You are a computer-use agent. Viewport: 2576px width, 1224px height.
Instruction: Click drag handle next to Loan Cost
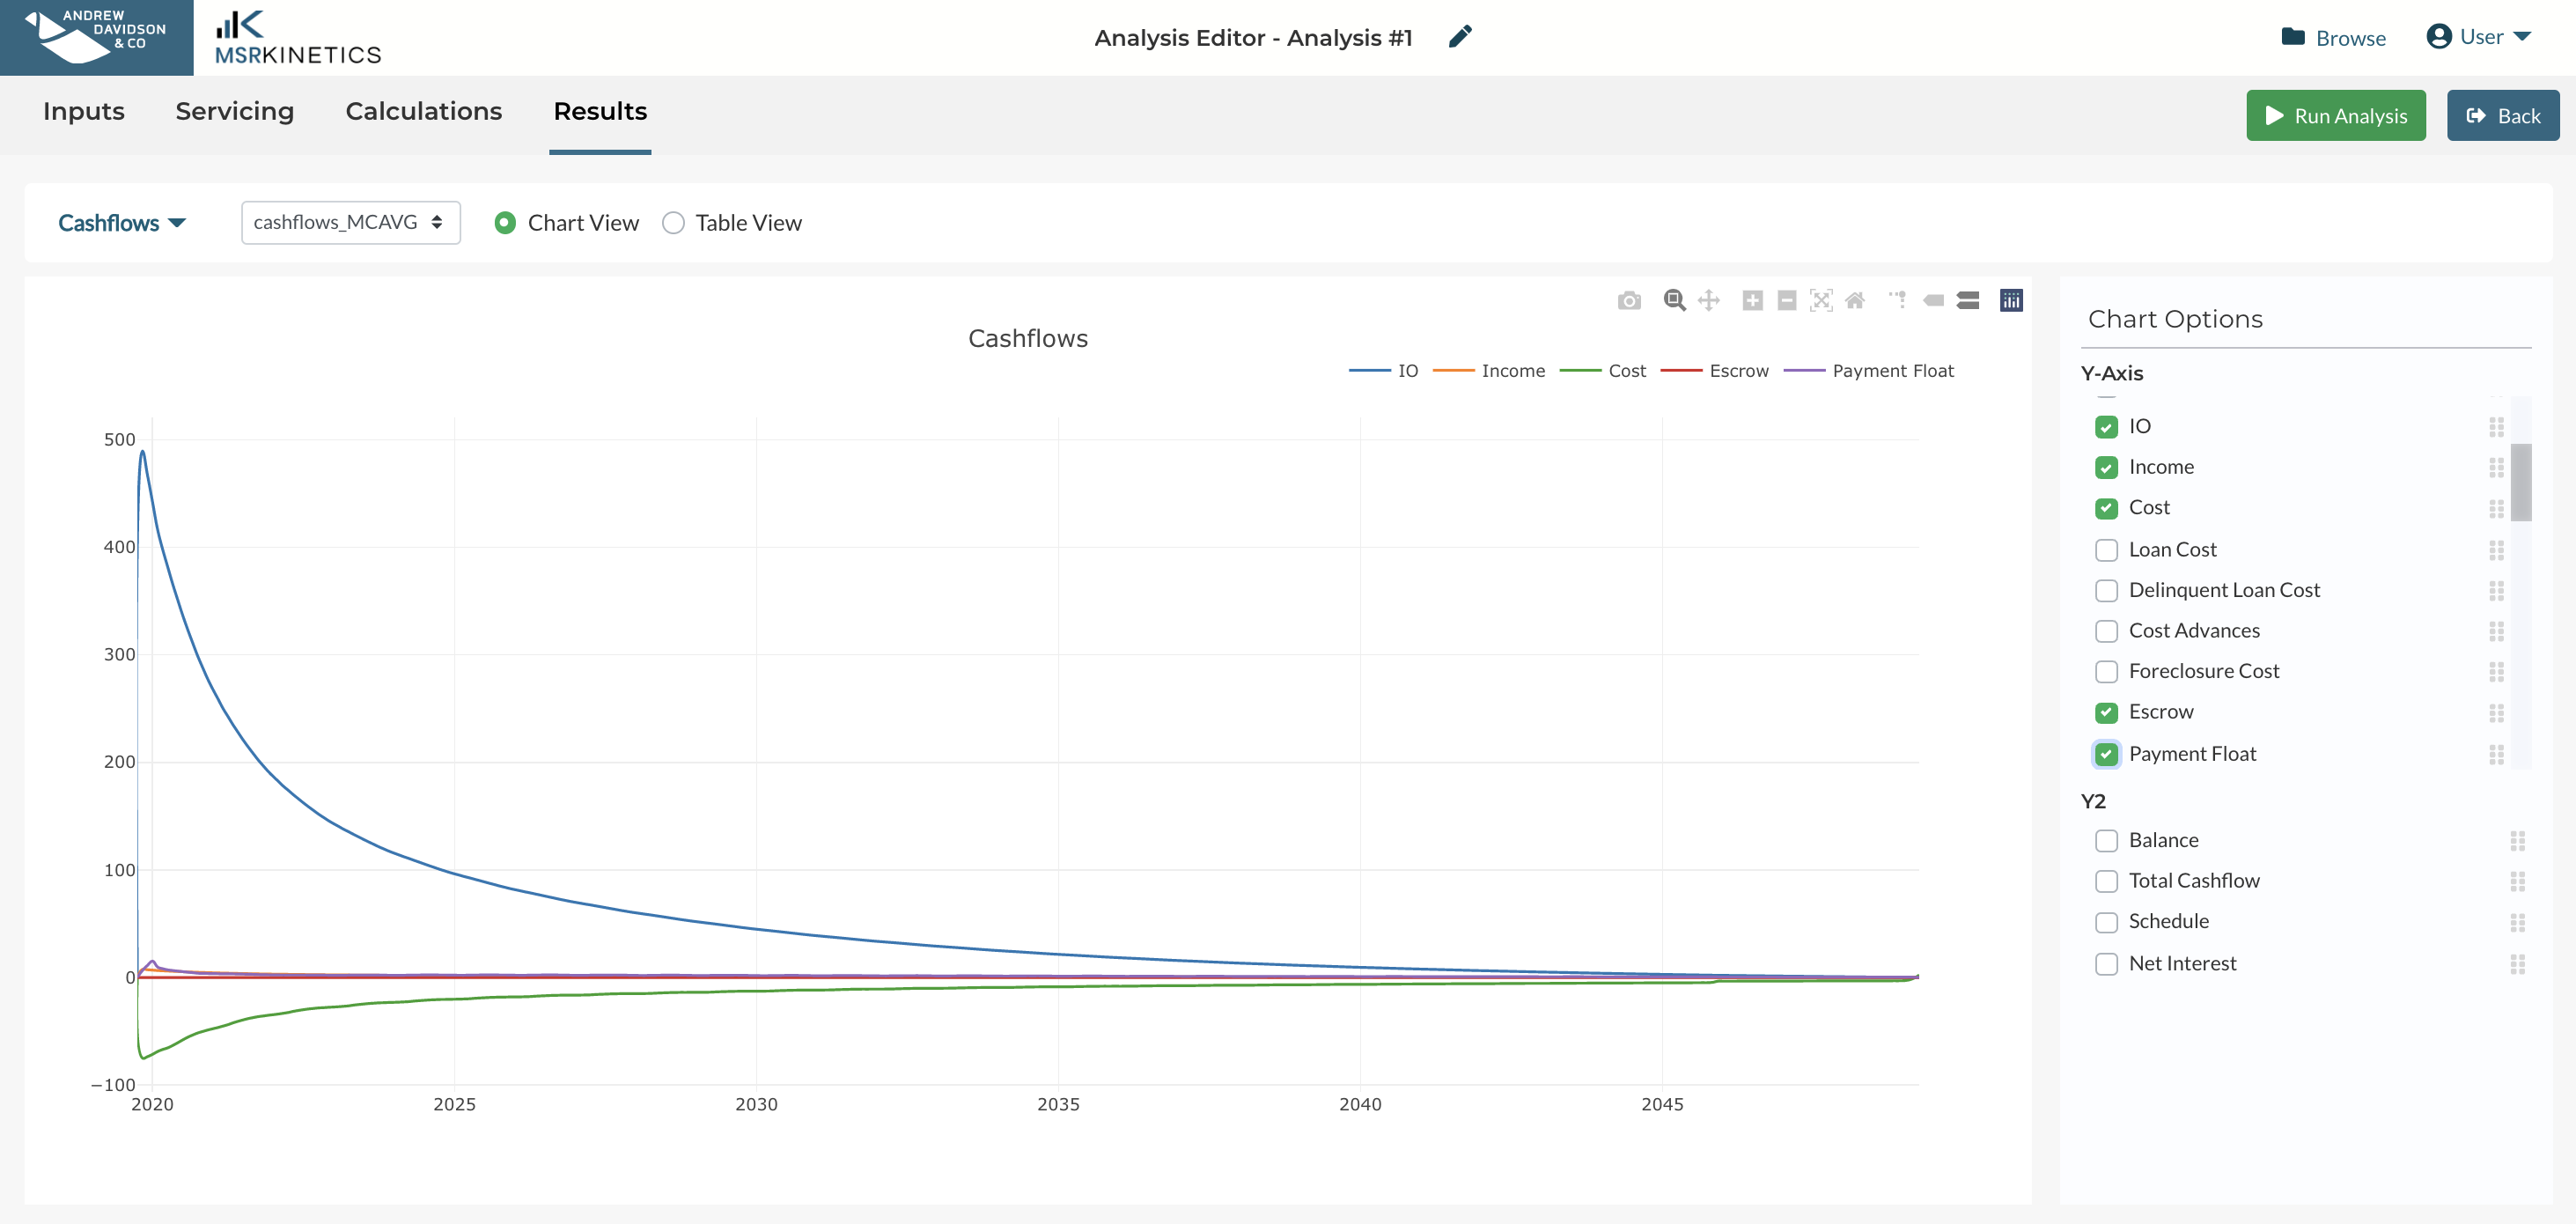[x=2496, y=550]
